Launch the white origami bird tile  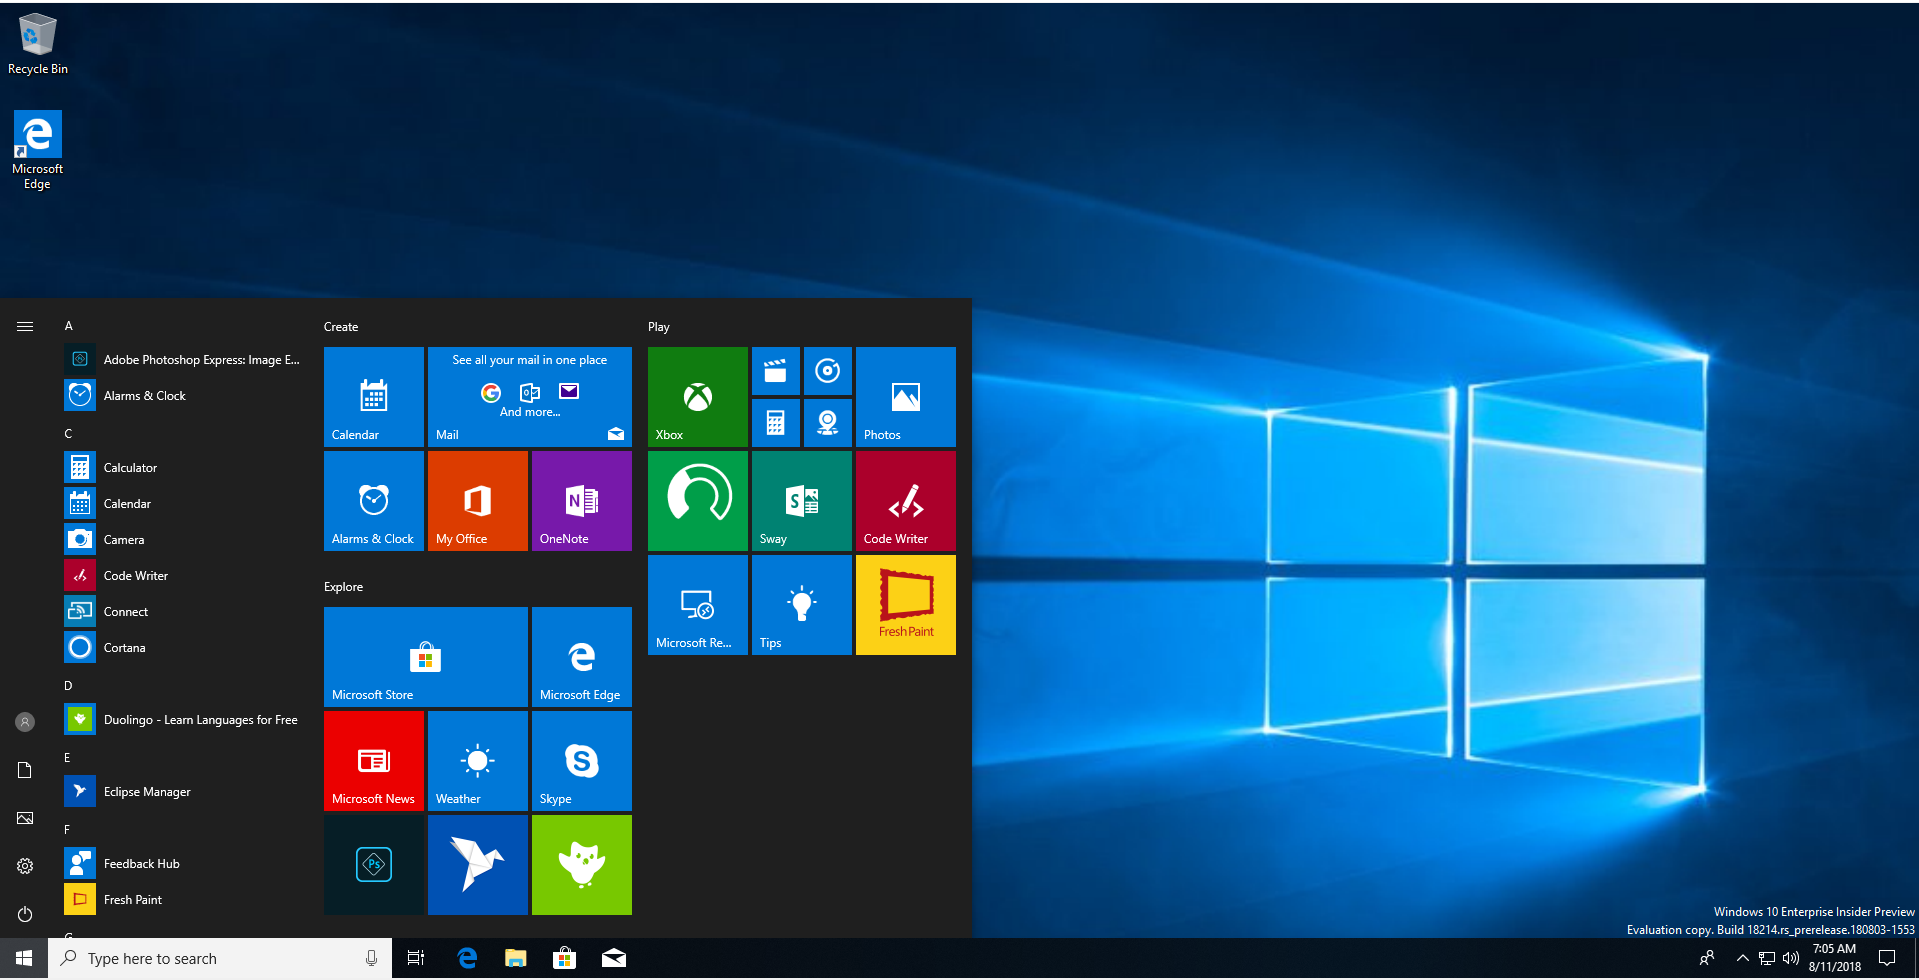click(x=478, y=865)
